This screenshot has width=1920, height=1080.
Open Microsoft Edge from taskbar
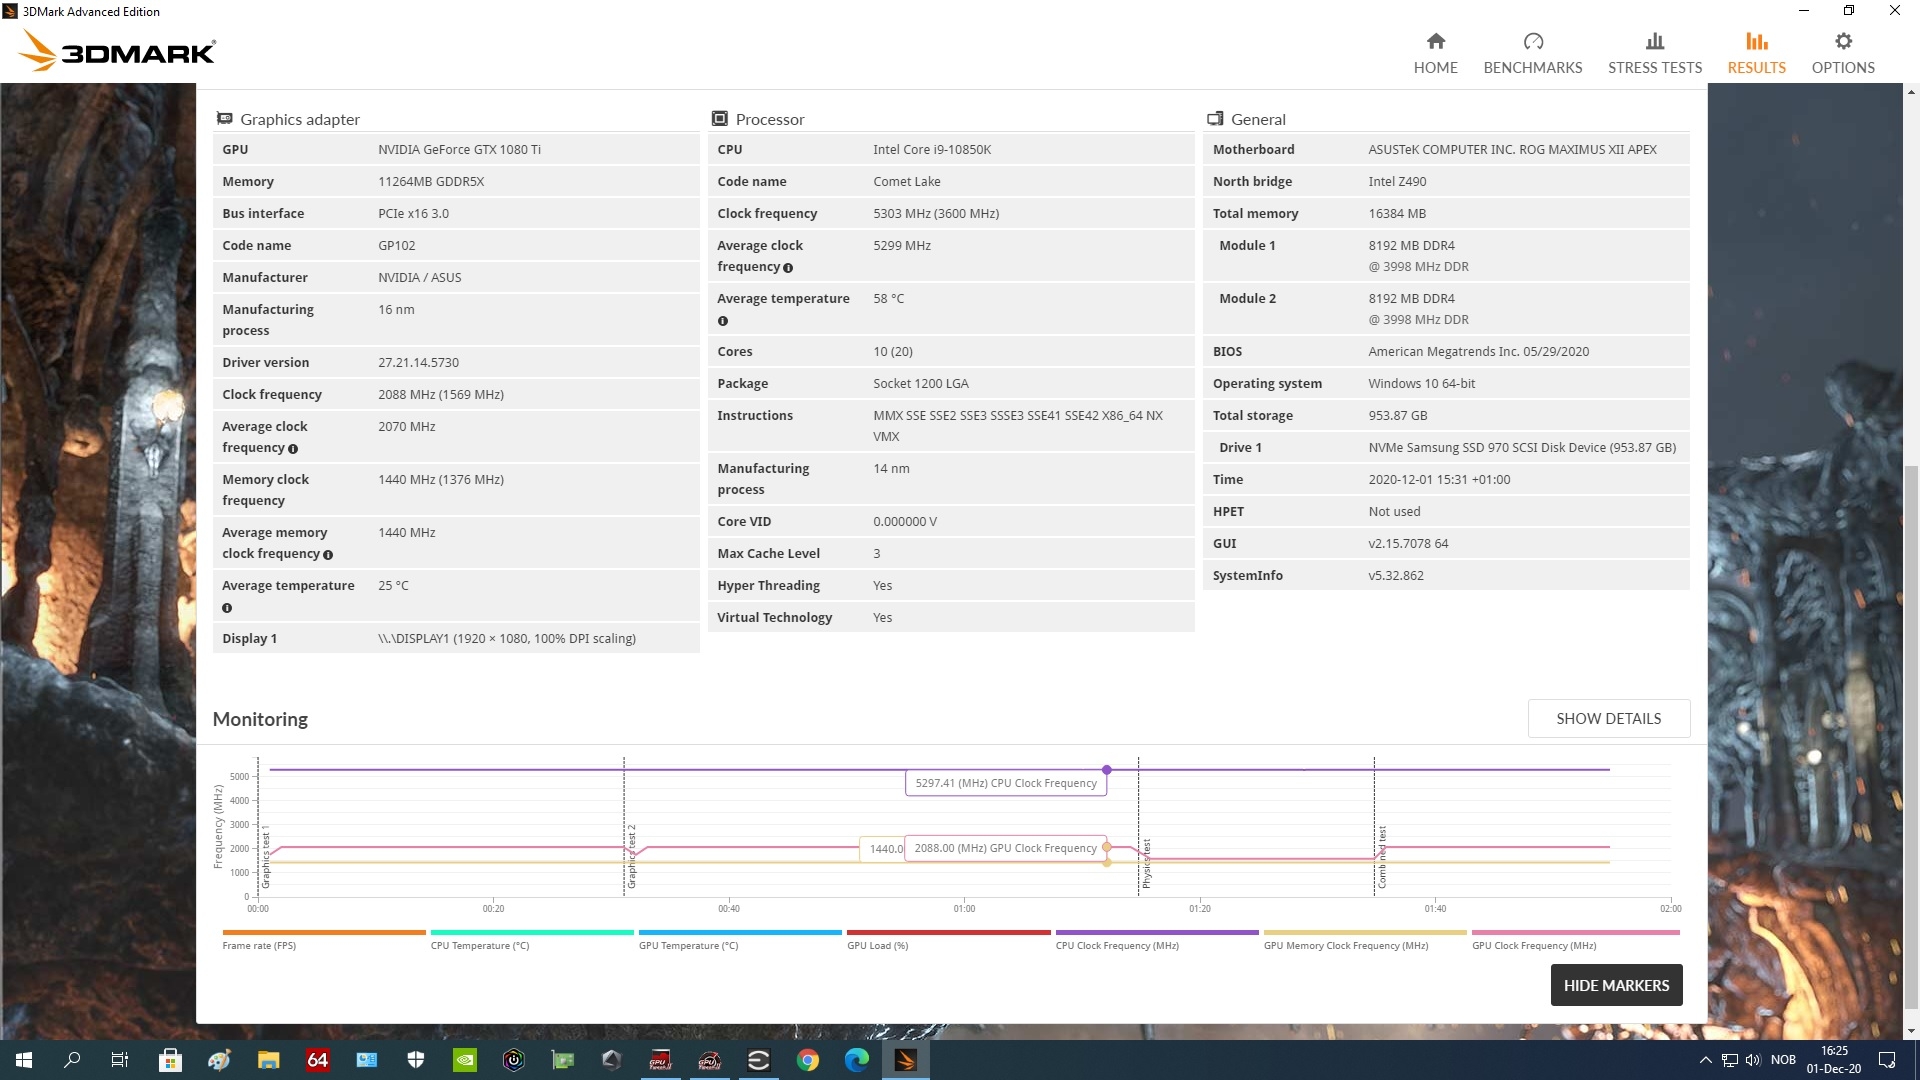click(857, 1060)
